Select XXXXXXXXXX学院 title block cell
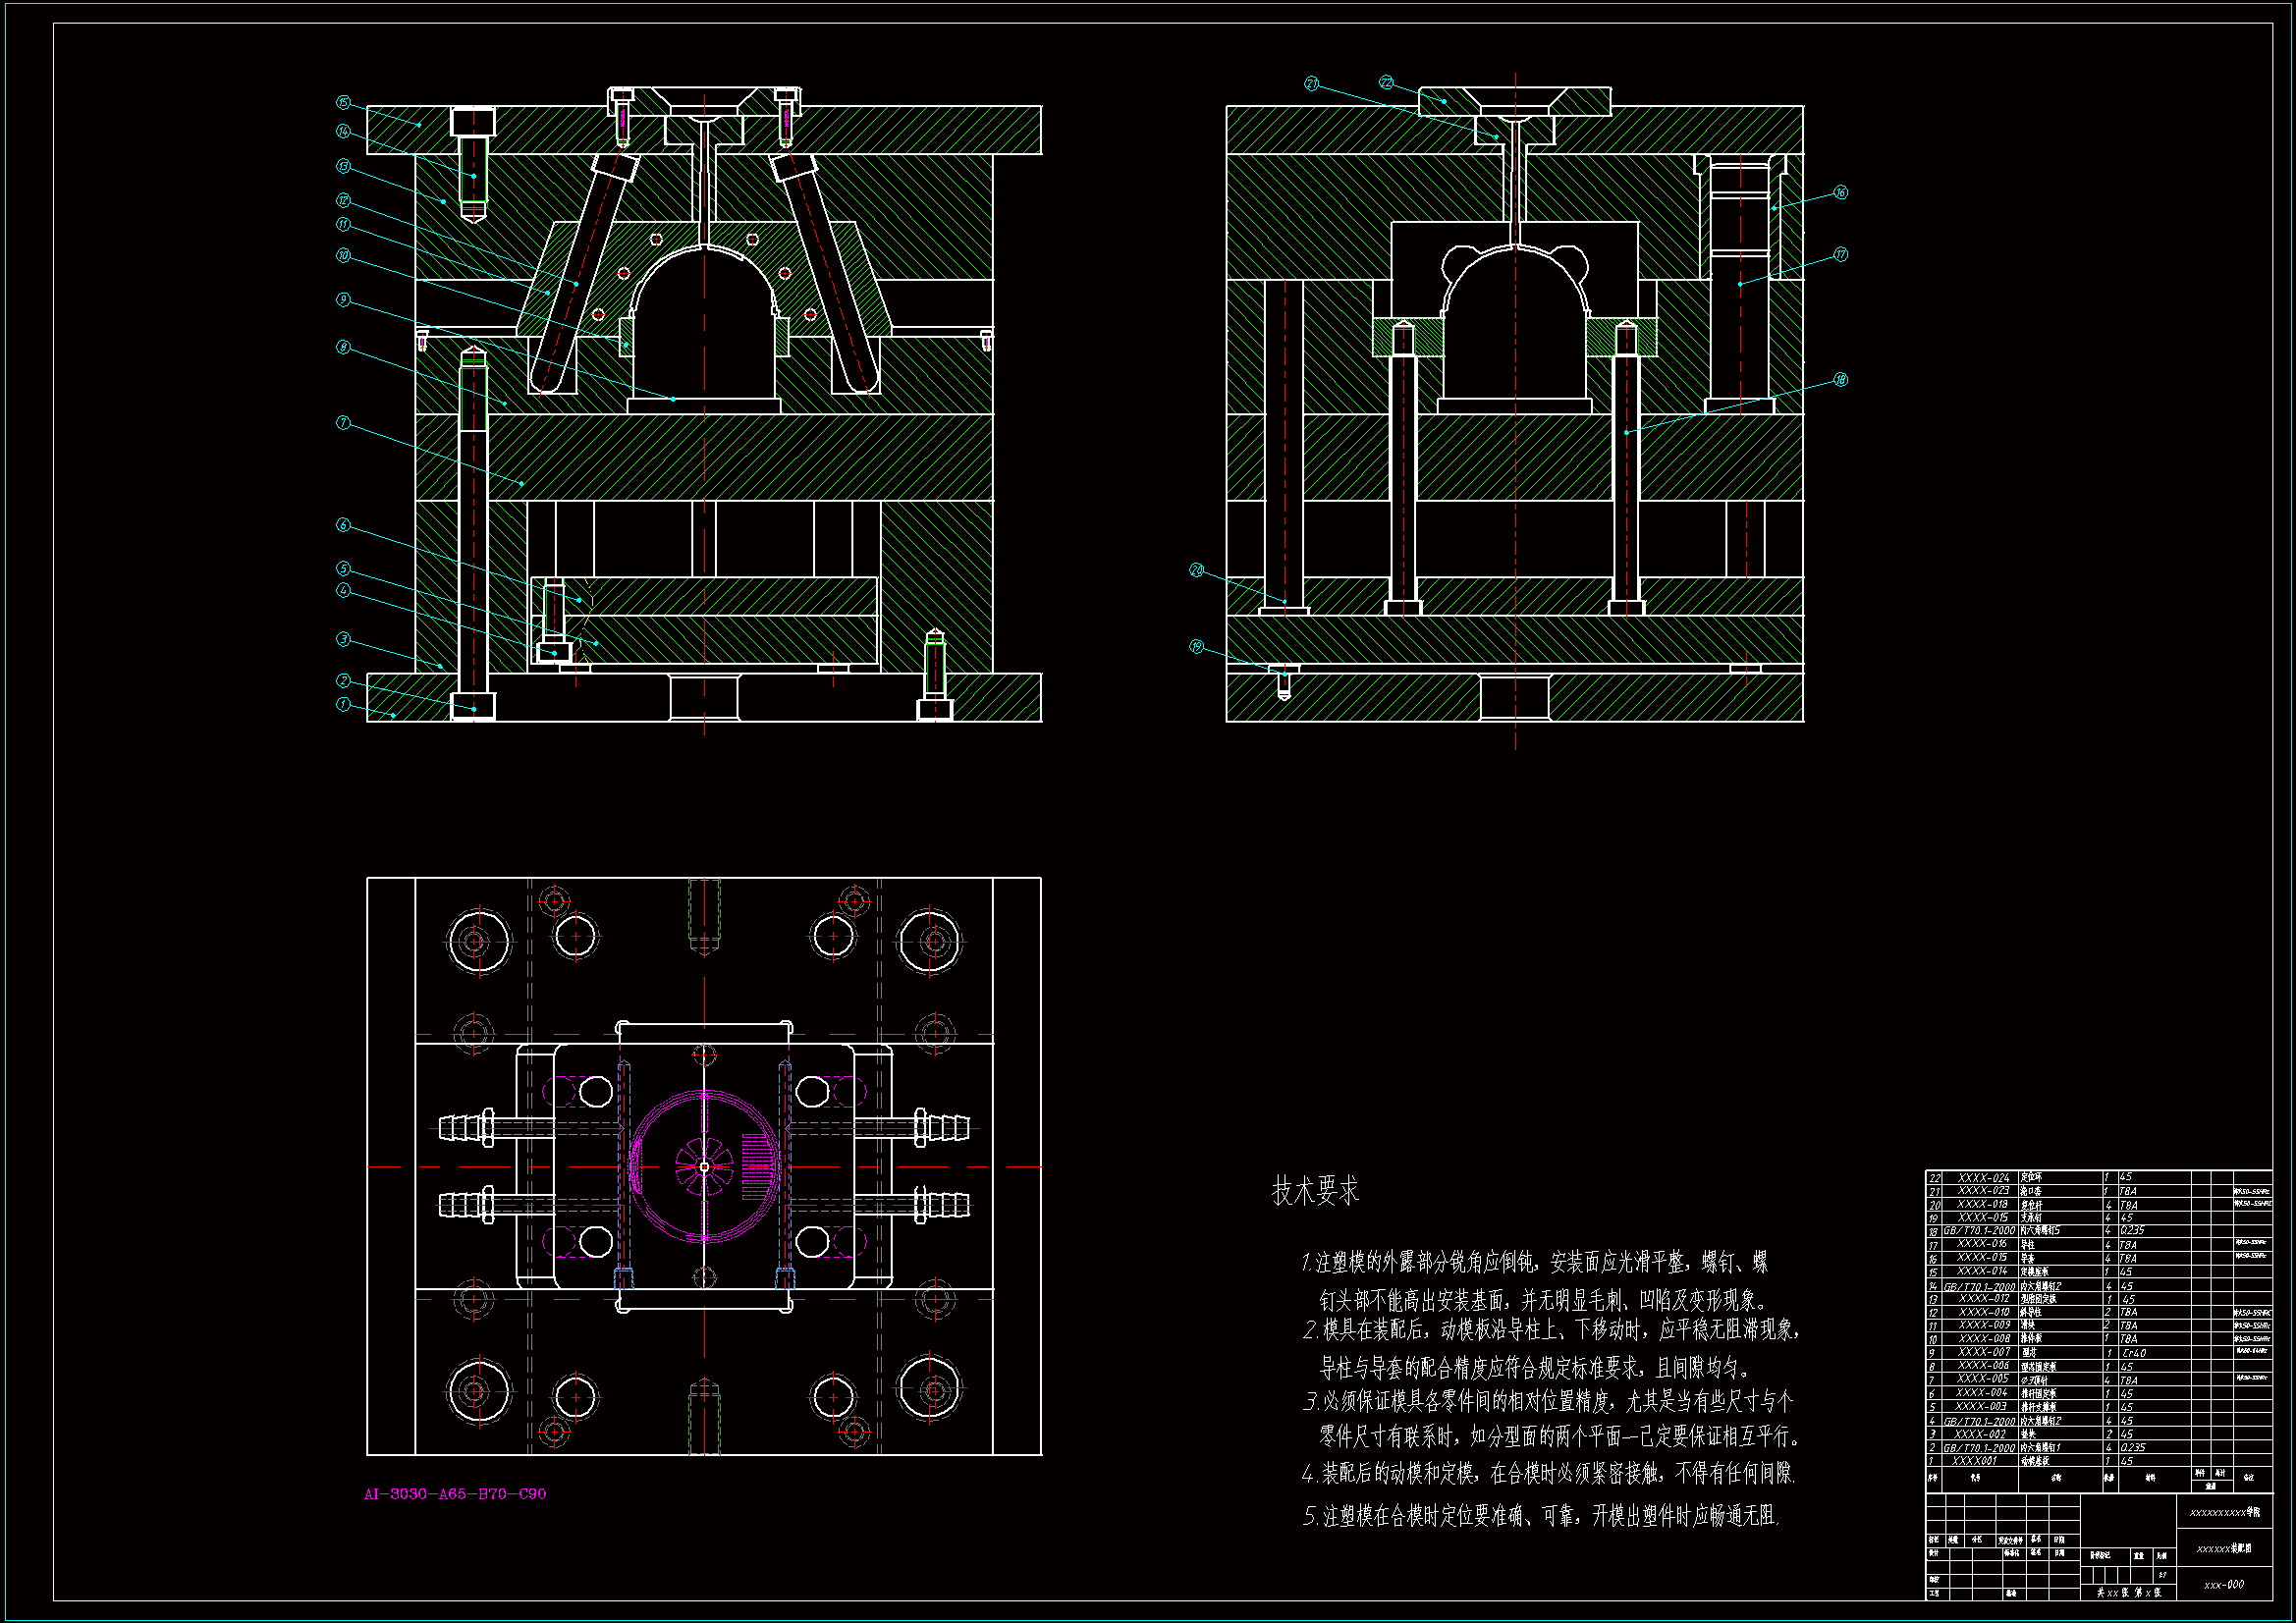The height and width of the screenshot is (1623, 2296). pyautogui.click(x=2224, y=1513)
